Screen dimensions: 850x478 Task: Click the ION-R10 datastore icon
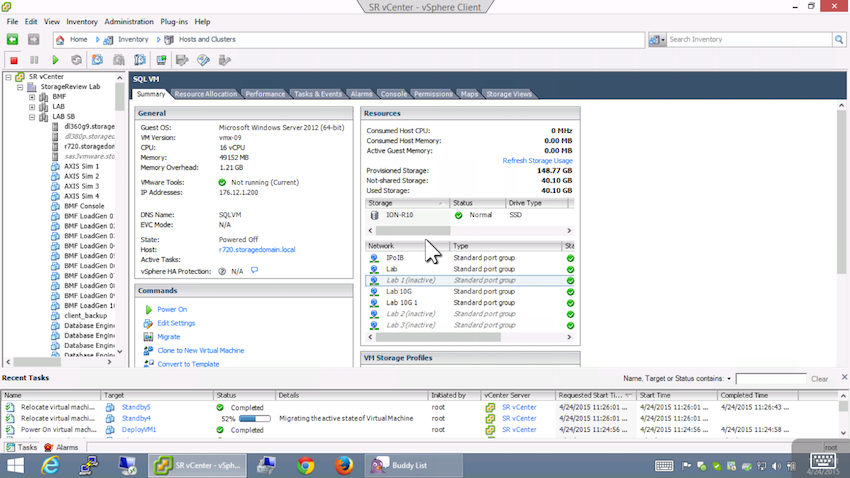point(375,215)
